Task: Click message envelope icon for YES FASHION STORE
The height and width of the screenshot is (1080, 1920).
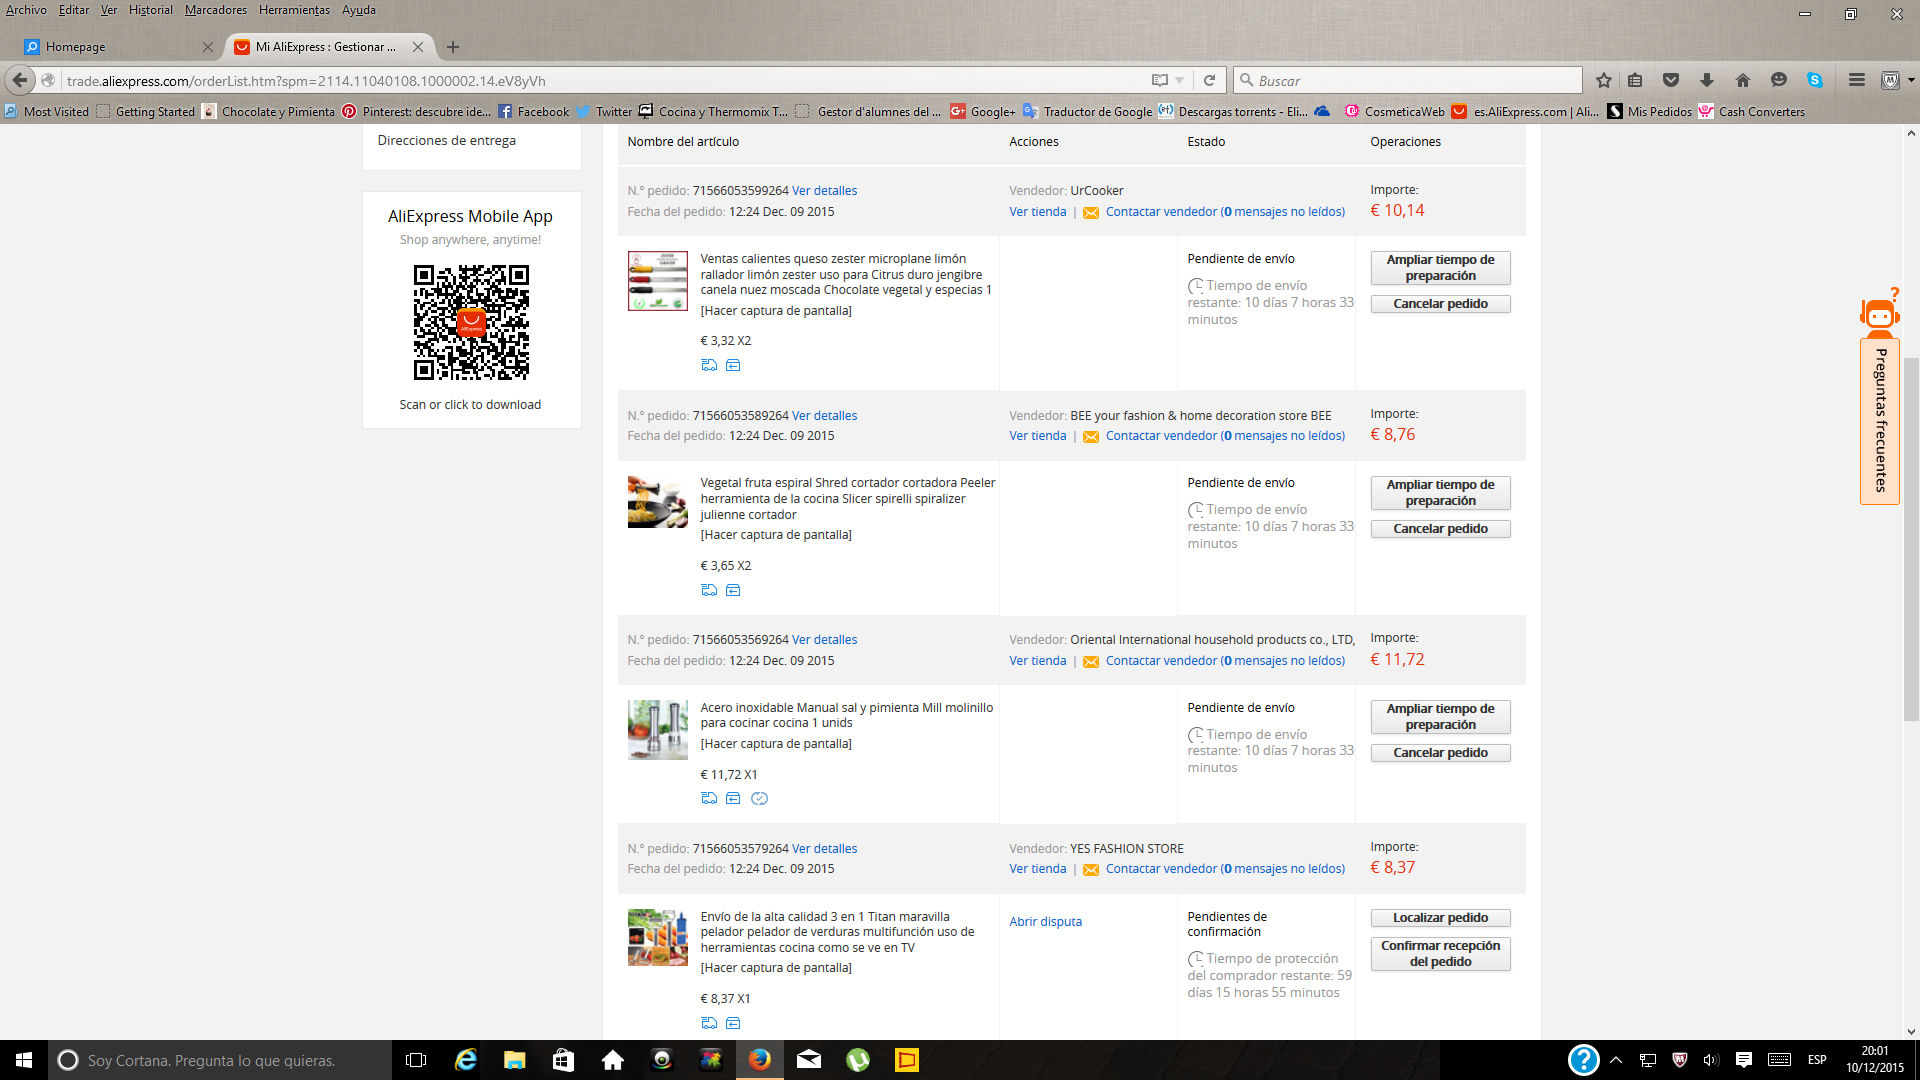Action: [x=1091, y=869]
